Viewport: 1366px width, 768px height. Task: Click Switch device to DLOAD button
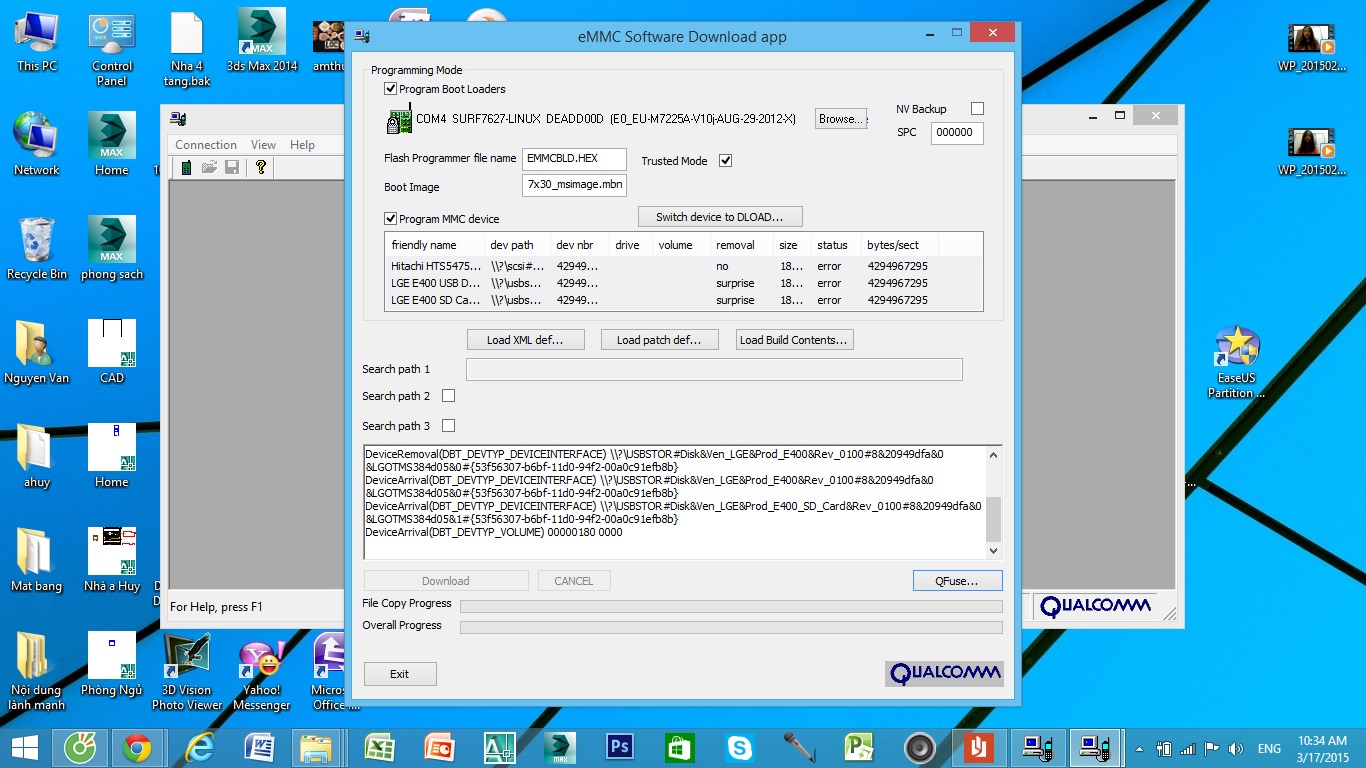pyautogui.click(x=720, y=217)
